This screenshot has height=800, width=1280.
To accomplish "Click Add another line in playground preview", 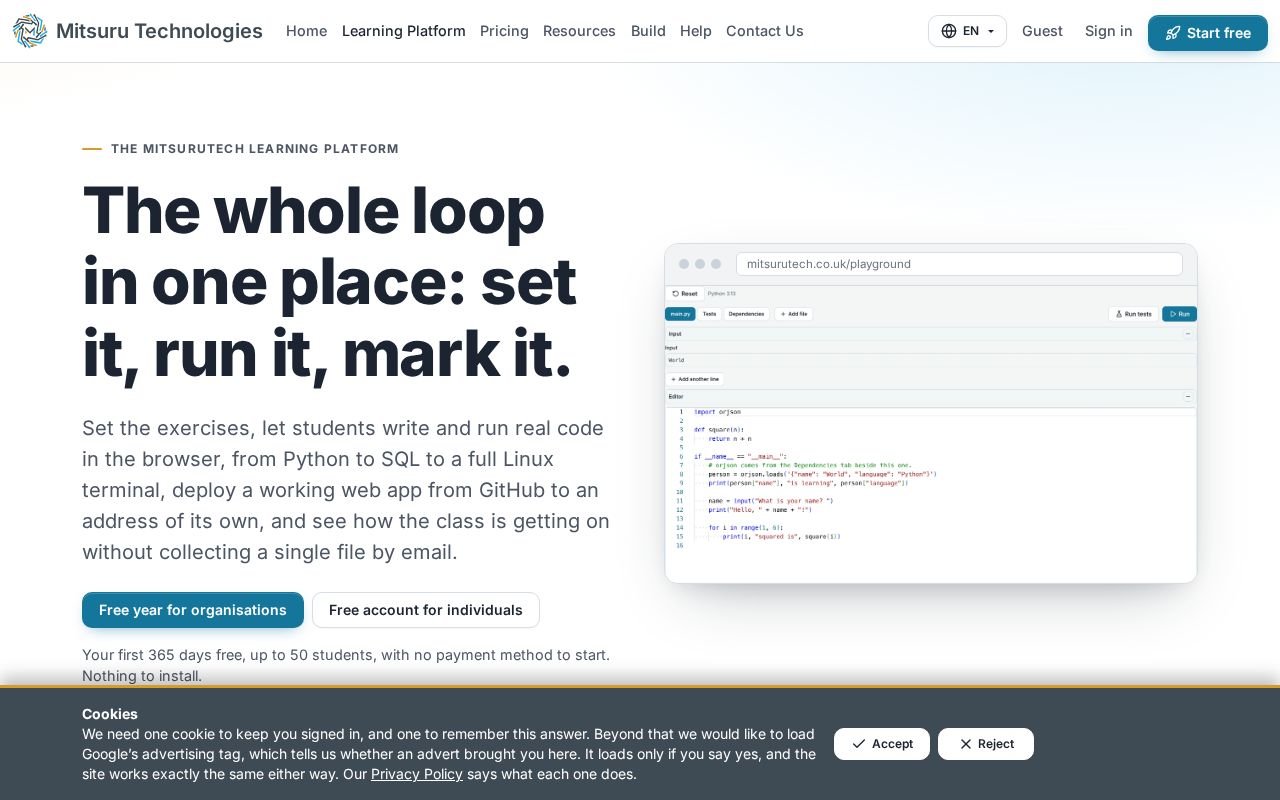I will (x=695, y=380).
